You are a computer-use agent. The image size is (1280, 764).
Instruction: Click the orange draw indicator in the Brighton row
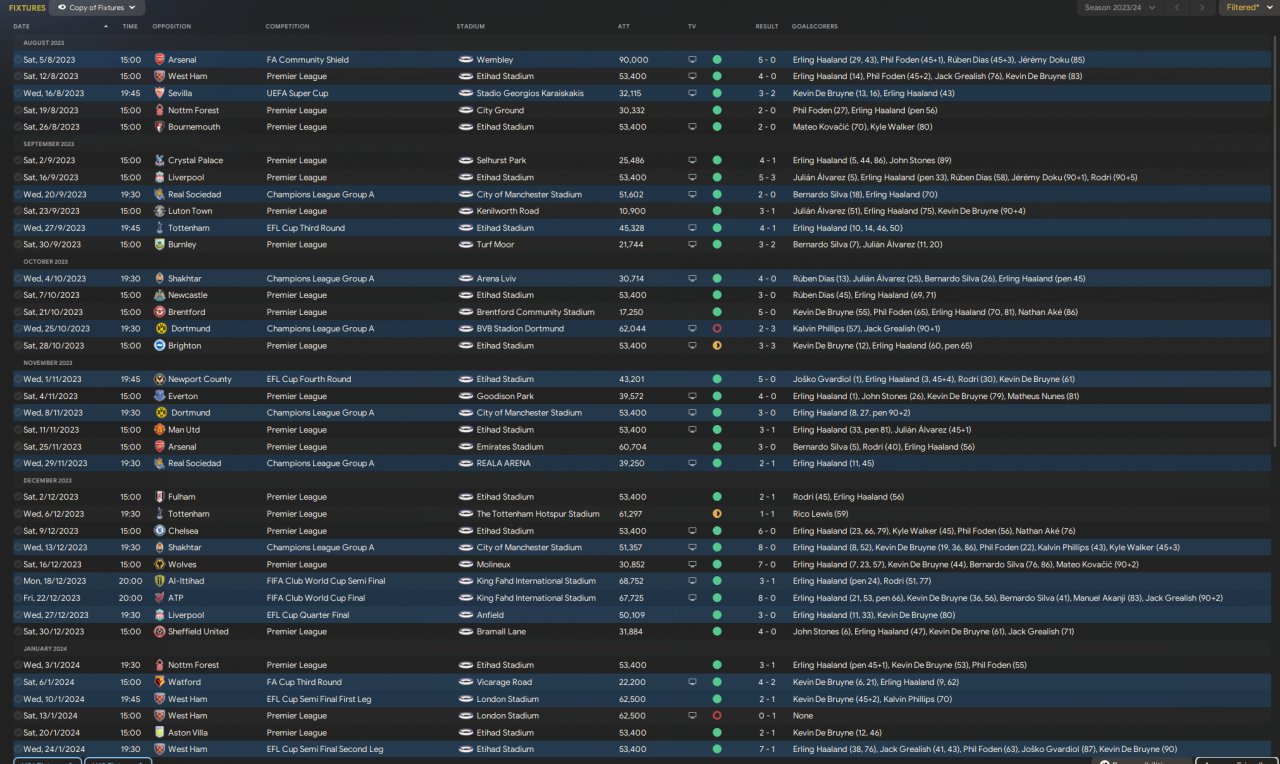click(x=717, y=346)
